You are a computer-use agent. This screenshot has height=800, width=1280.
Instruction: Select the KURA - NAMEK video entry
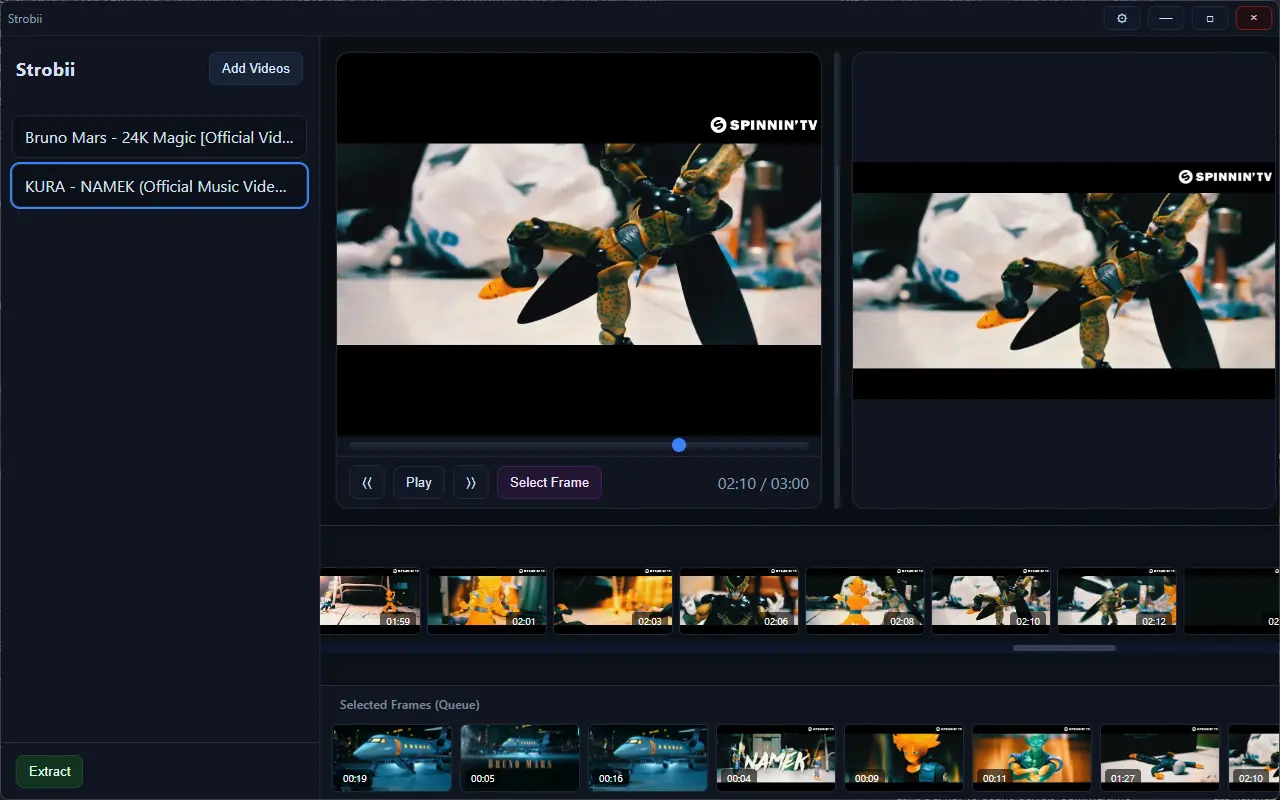(x=160, y=186)
